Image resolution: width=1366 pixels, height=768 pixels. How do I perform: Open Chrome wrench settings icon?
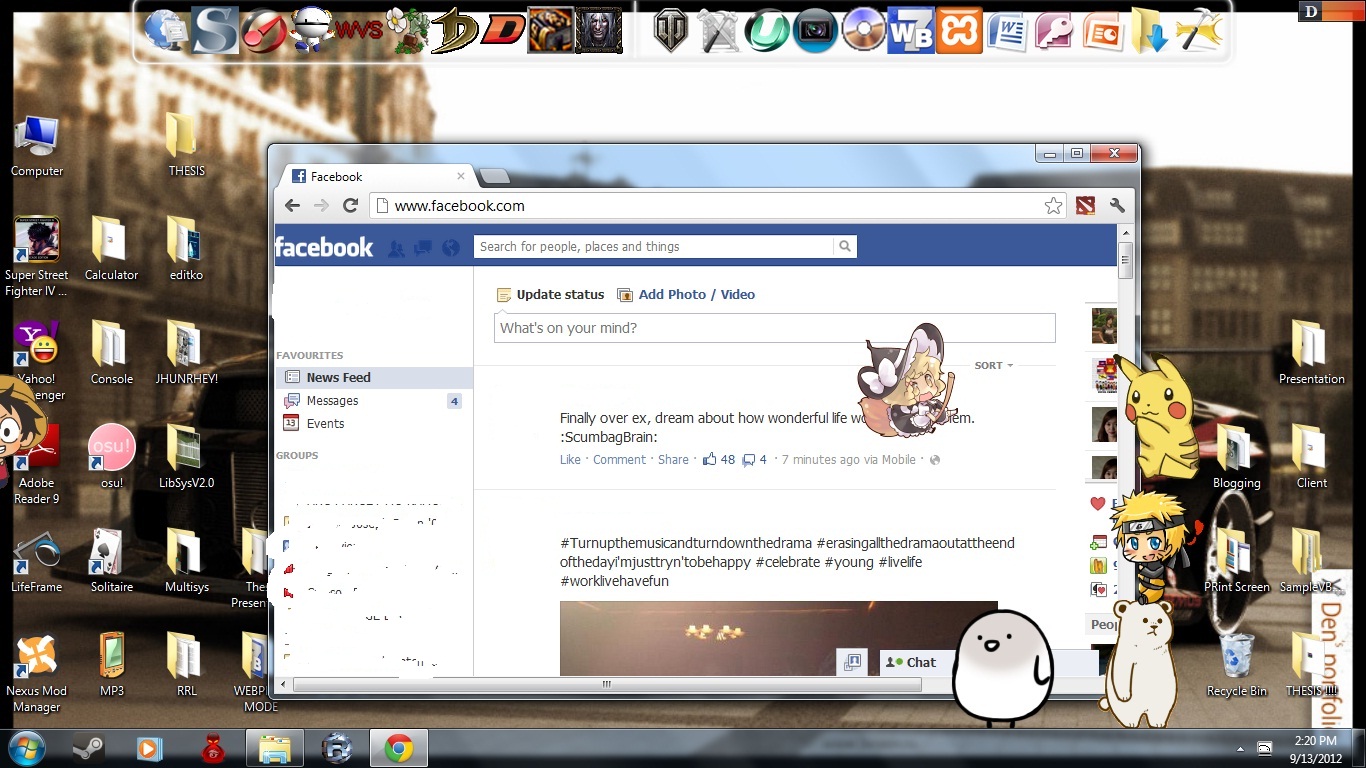tap(1118, 205)
